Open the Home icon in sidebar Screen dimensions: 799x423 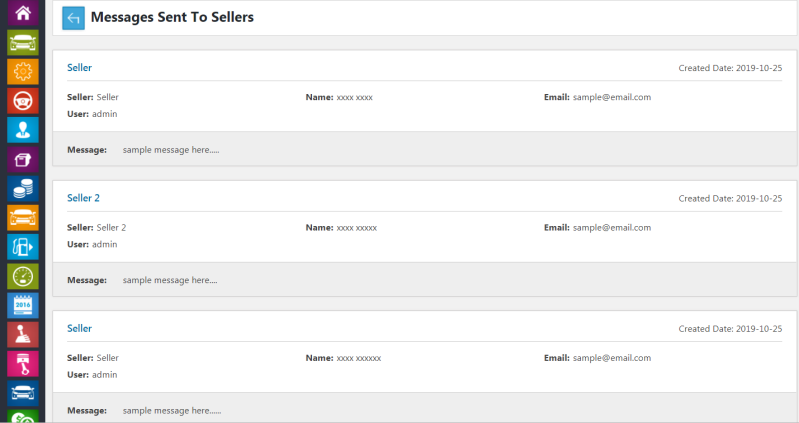(22, 13)
